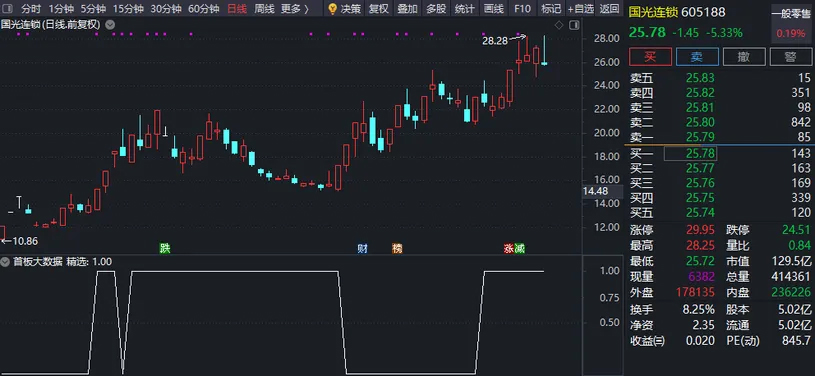
Task: Add stock with +自选 button
Action: click(x=580, y=9)
